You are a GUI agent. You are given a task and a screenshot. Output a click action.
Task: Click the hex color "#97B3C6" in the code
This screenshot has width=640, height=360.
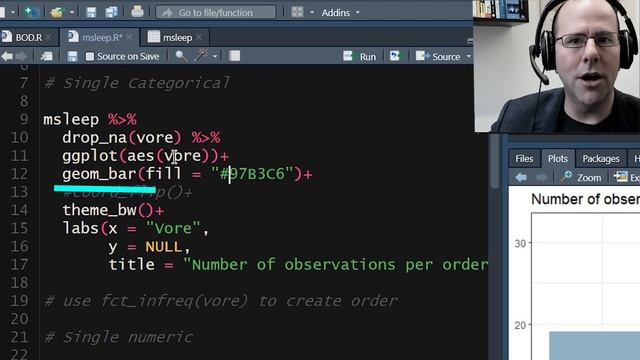(x=252, y=174)
